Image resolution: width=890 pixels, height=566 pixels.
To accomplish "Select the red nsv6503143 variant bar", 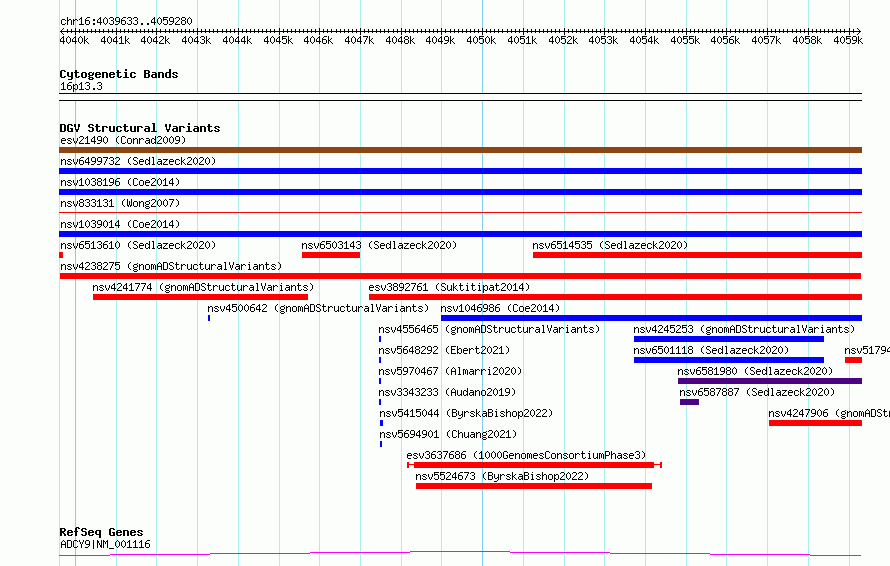I will point(331,255).
